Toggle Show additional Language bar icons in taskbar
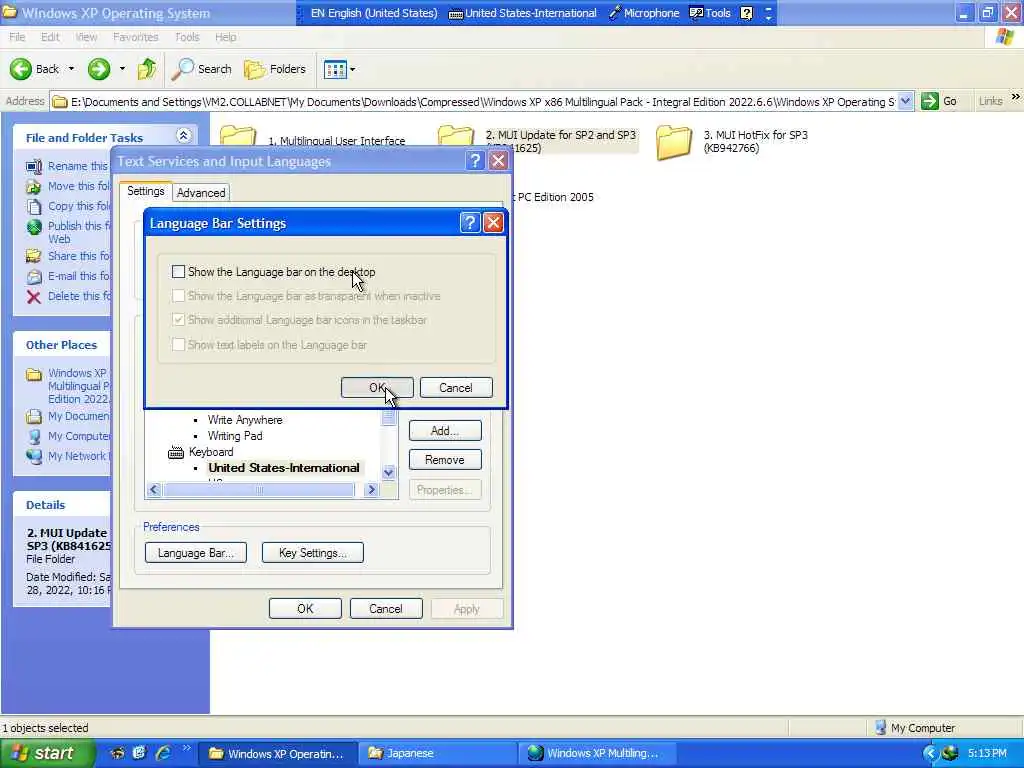Viewport: 1024px width, 768px height. tap(178, 320)
